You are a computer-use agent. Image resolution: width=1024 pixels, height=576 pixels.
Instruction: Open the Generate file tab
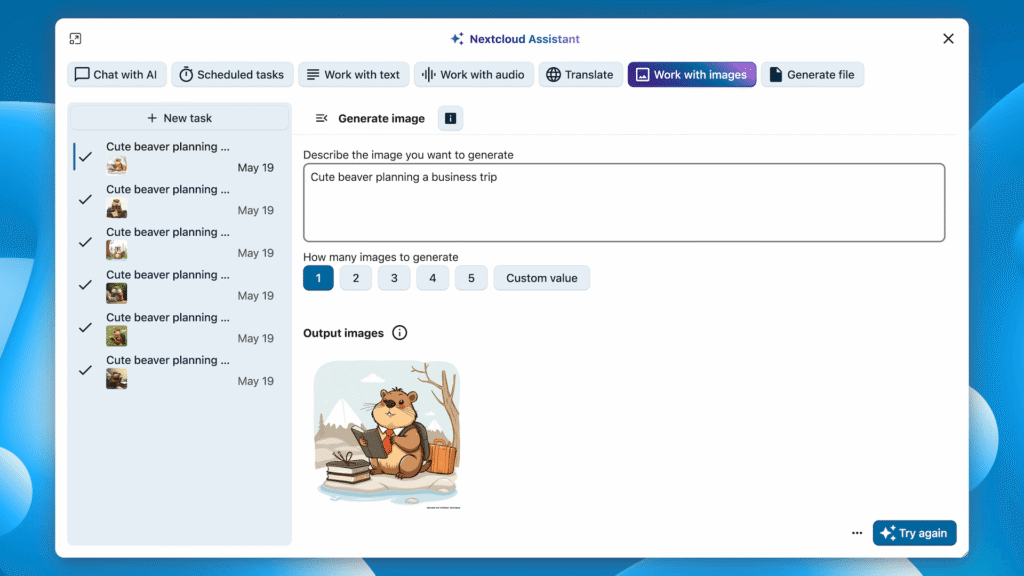coord(812,74)
